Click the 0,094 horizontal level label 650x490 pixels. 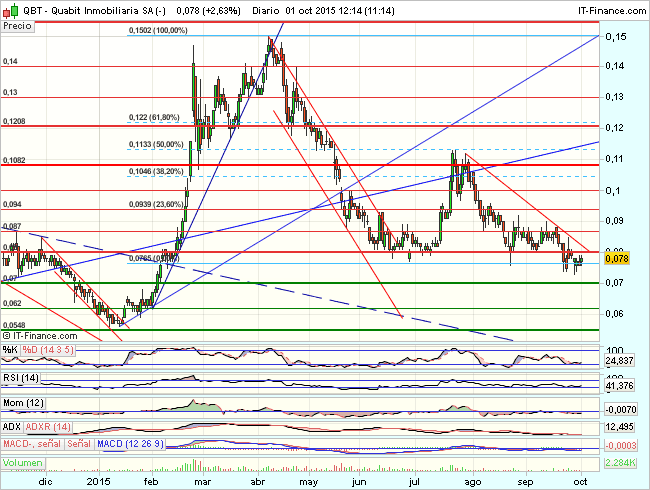pos(12,204)
